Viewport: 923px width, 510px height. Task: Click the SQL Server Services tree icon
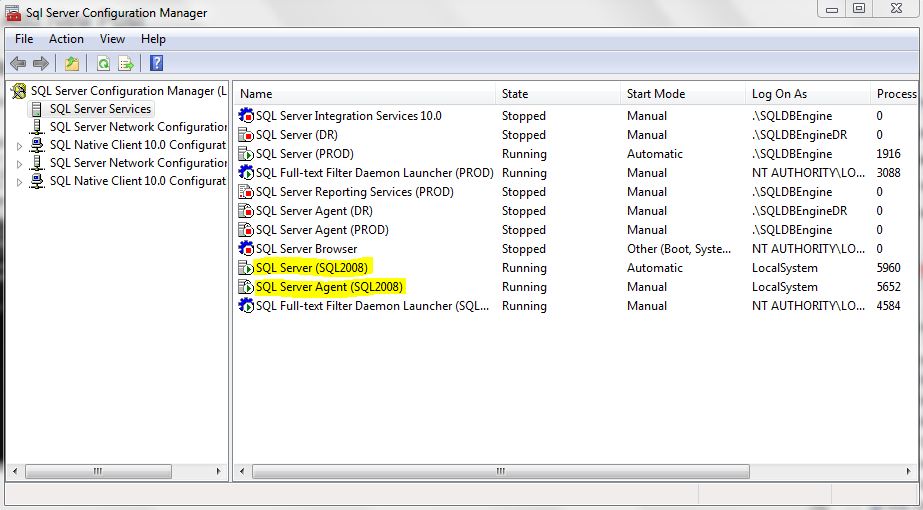(37, 109)
